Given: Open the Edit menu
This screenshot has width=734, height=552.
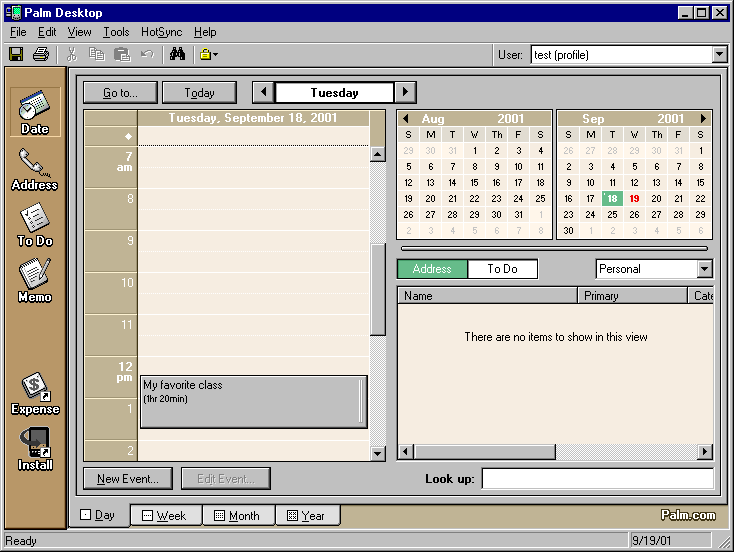Looking at the screenshot, I should click(47, 32).
